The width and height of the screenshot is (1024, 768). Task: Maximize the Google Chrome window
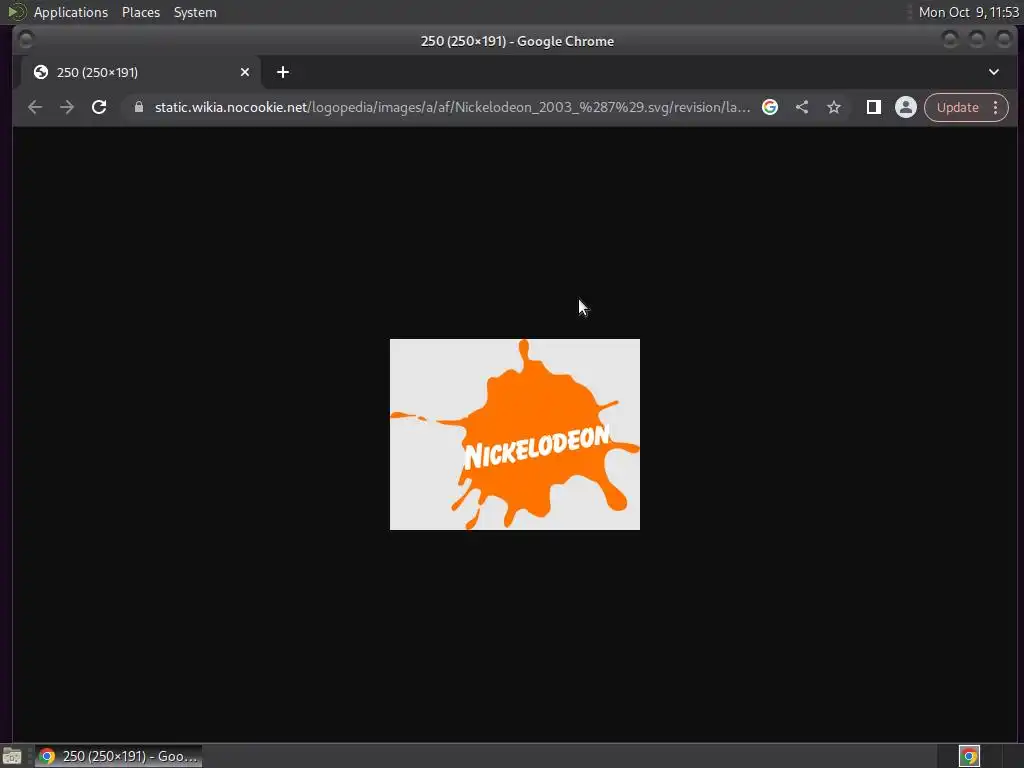(977, 40)
